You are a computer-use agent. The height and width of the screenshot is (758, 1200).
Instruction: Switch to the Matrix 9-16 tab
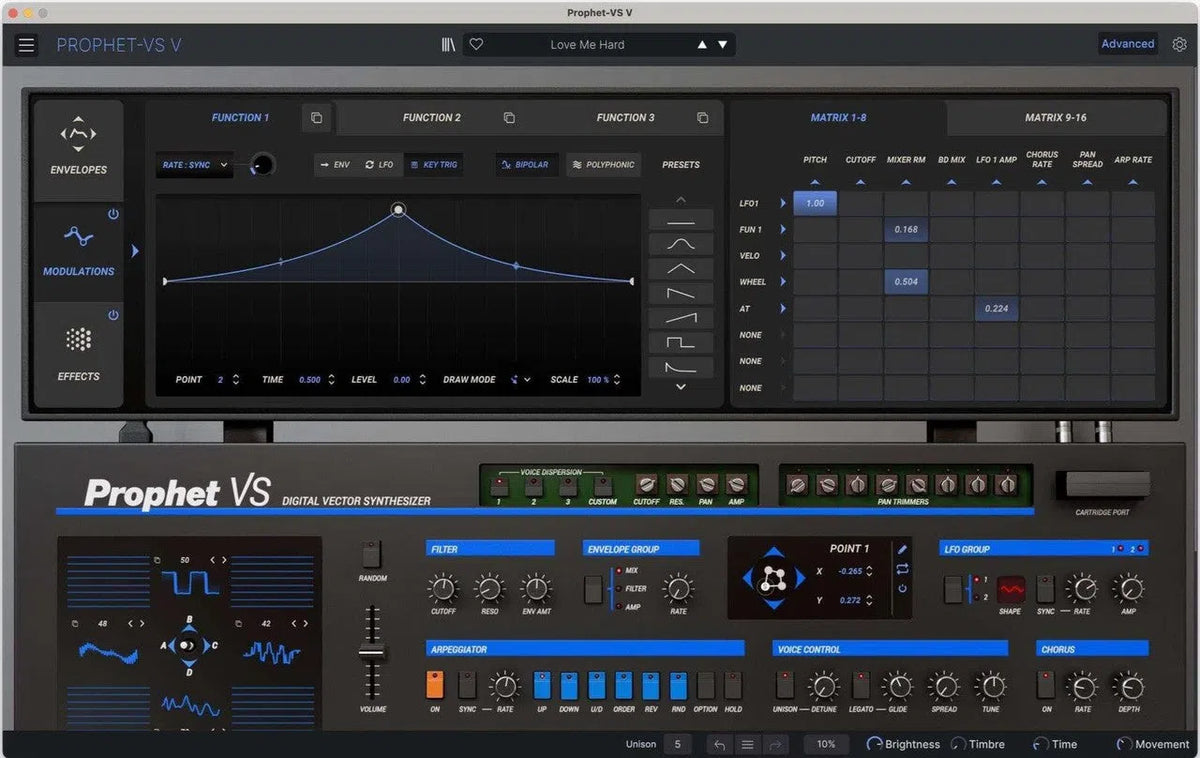[1055, 118]
